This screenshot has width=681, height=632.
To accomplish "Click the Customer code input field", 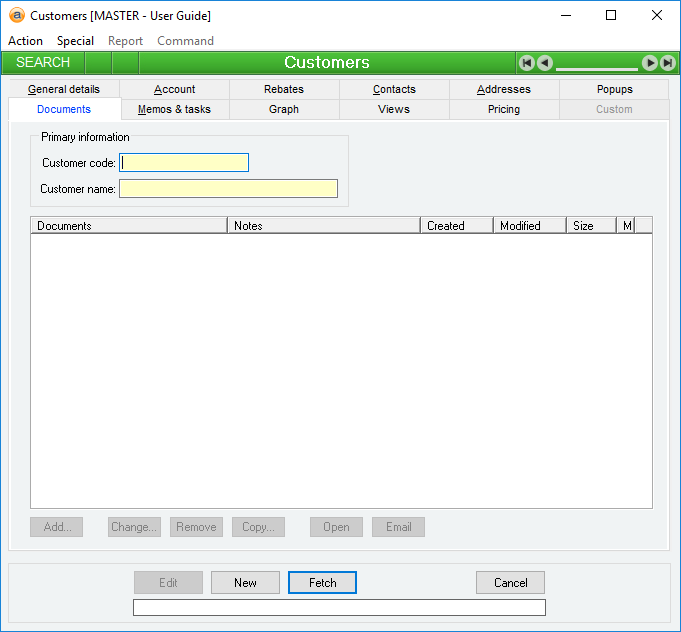I will [184, 163].
